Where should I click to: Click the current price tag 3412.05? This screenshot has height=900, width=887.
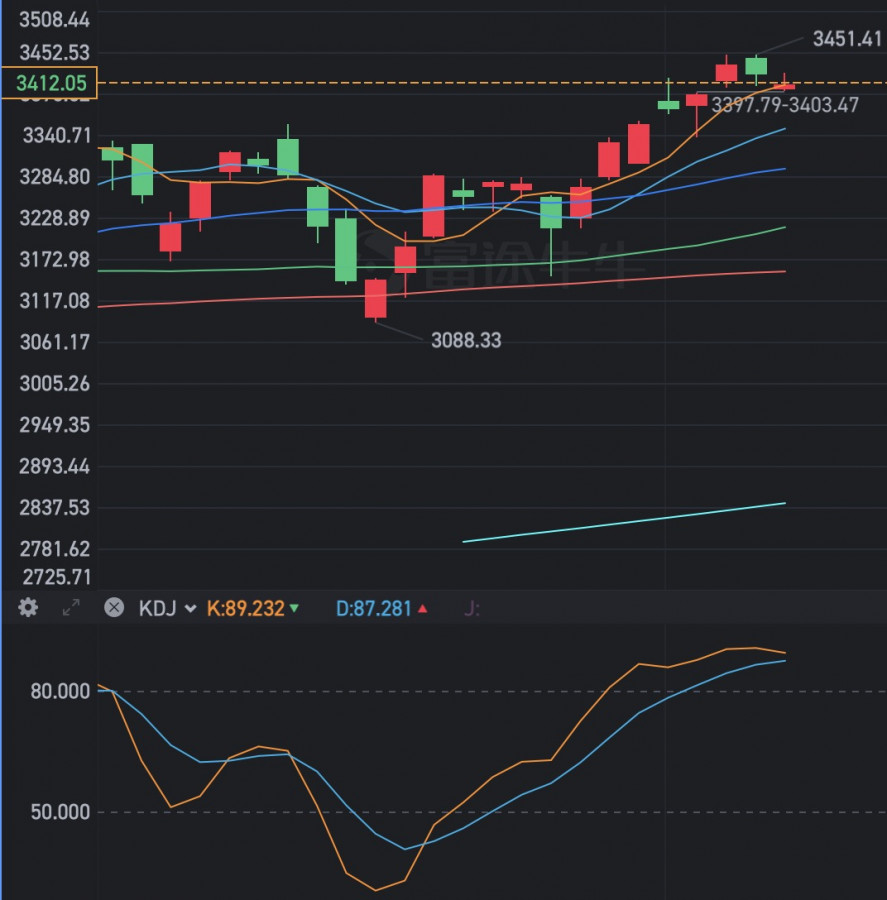click(x=49, y=83)
